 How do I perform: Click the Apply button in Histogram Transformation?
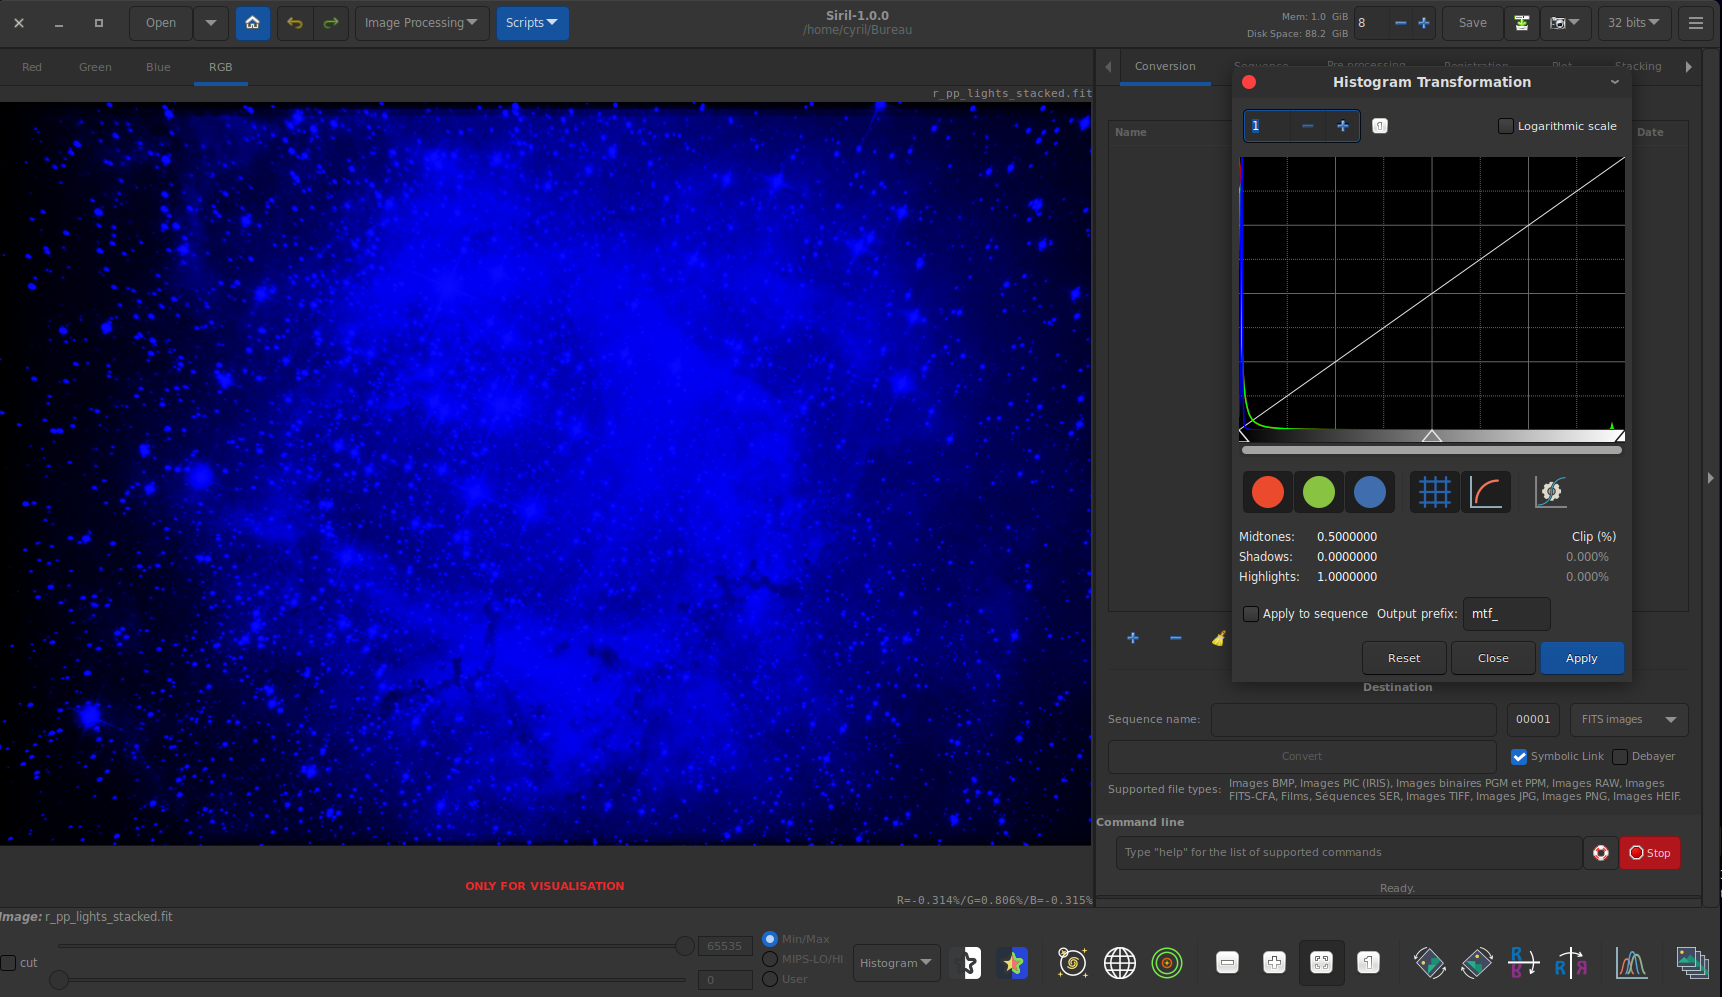[1581, 658]
